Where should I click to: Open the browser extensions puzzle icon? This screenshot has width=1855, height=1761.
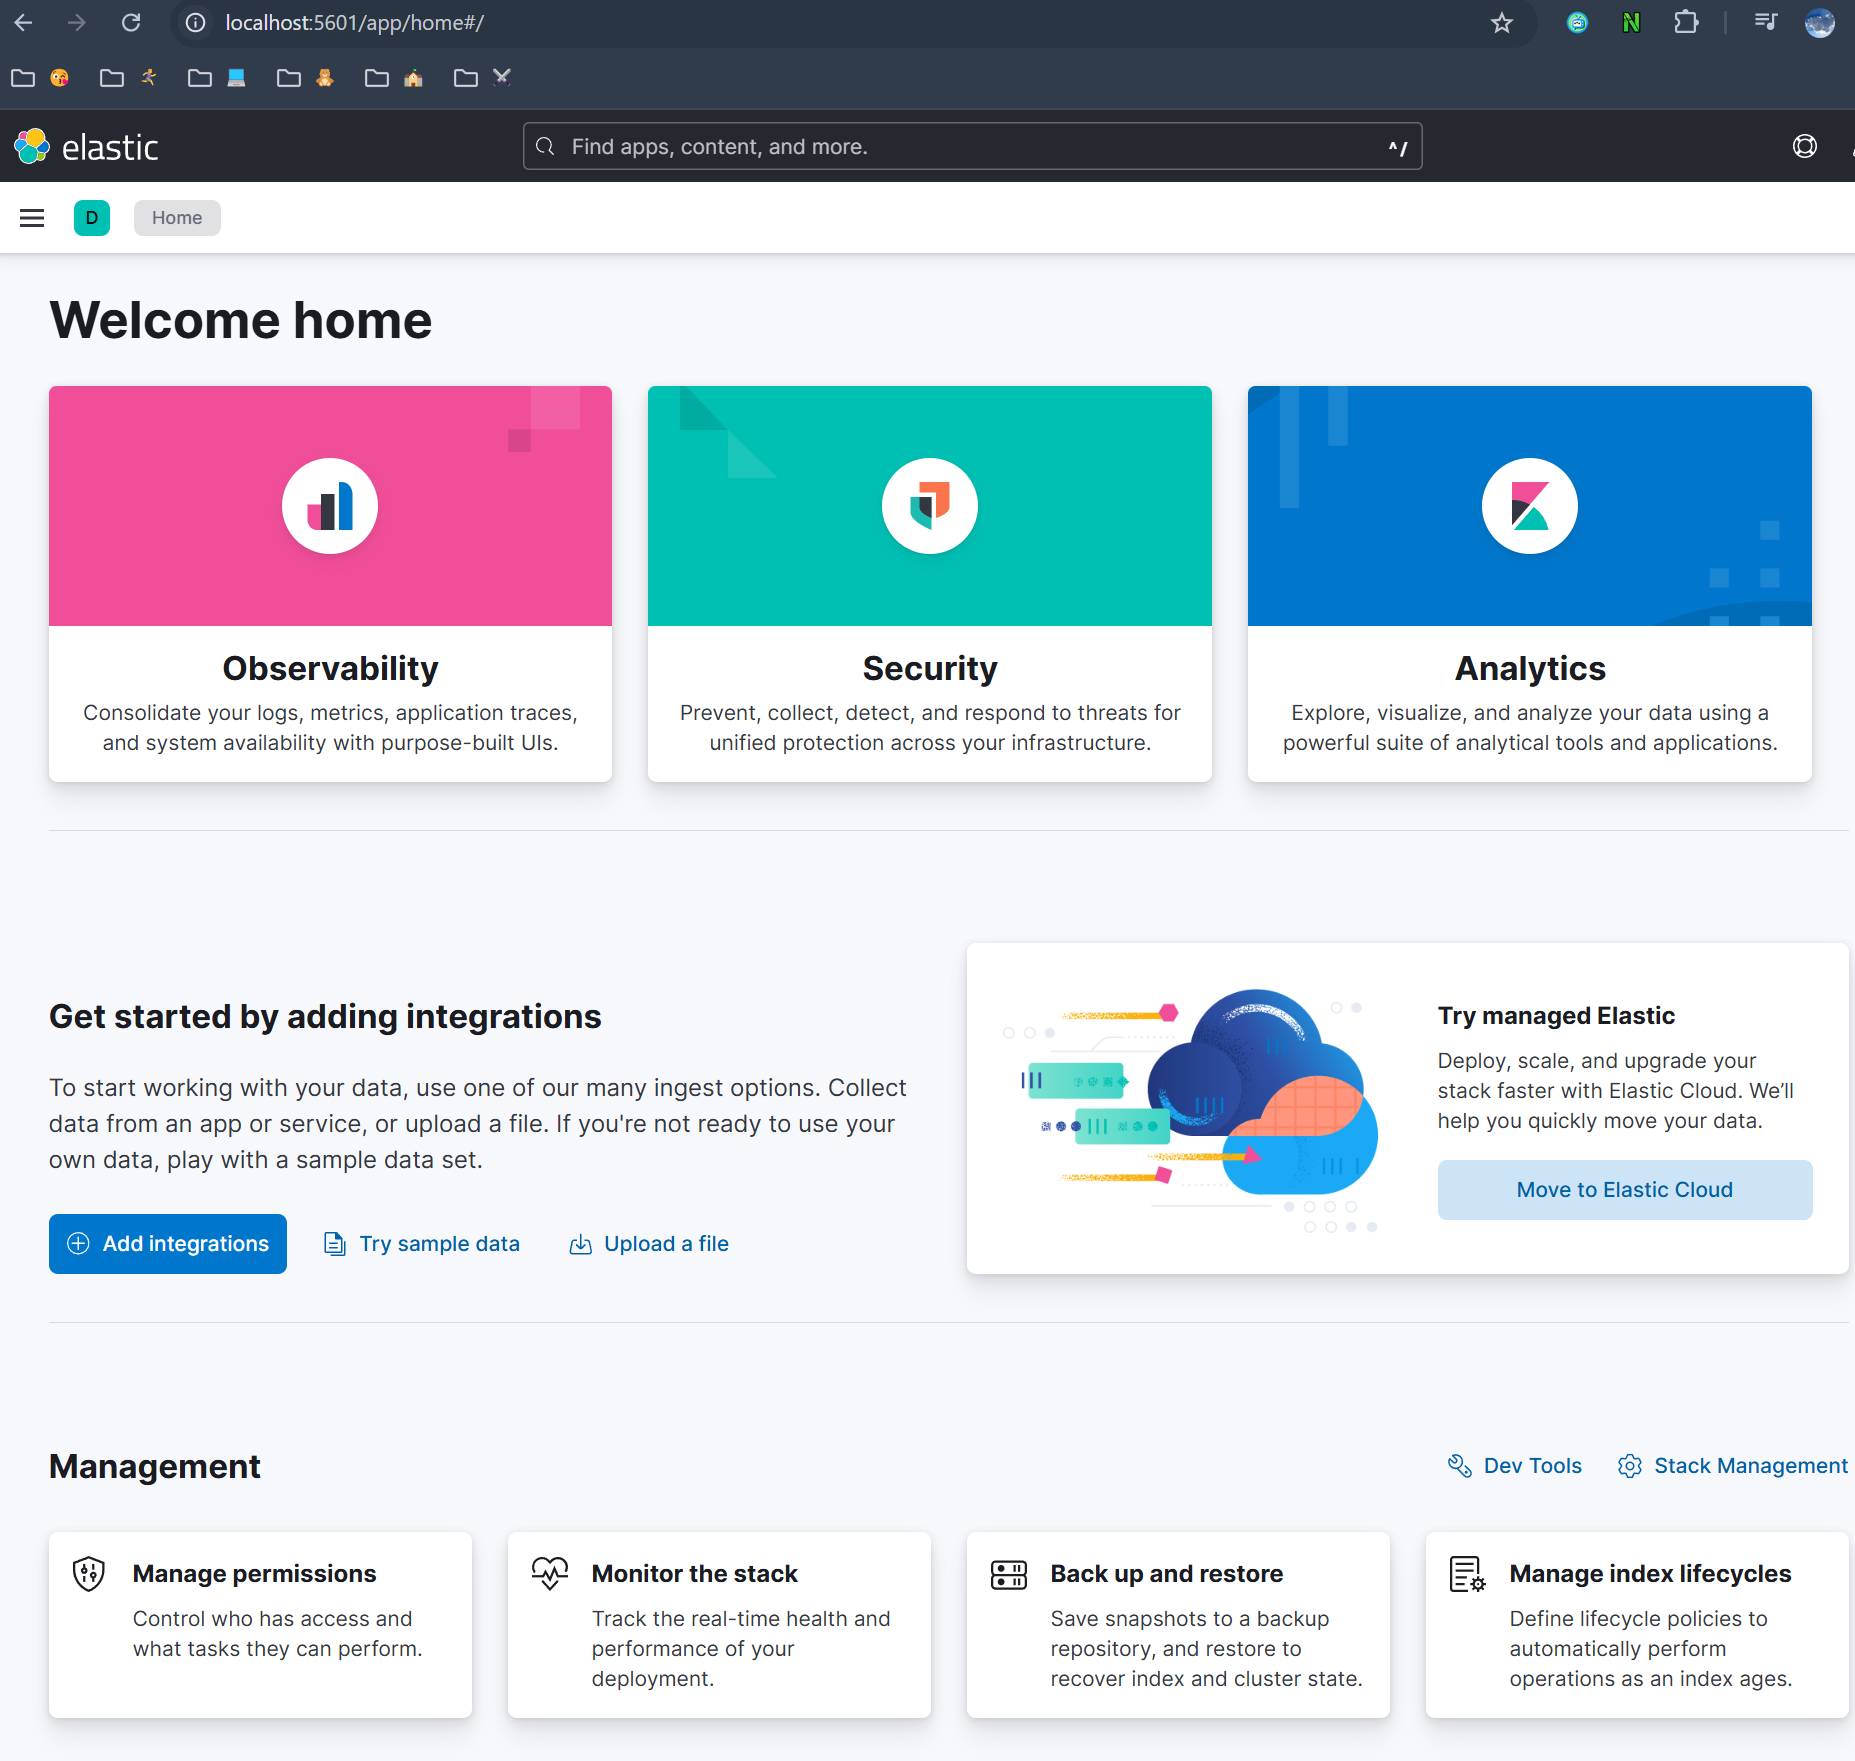pos(1686,22)
